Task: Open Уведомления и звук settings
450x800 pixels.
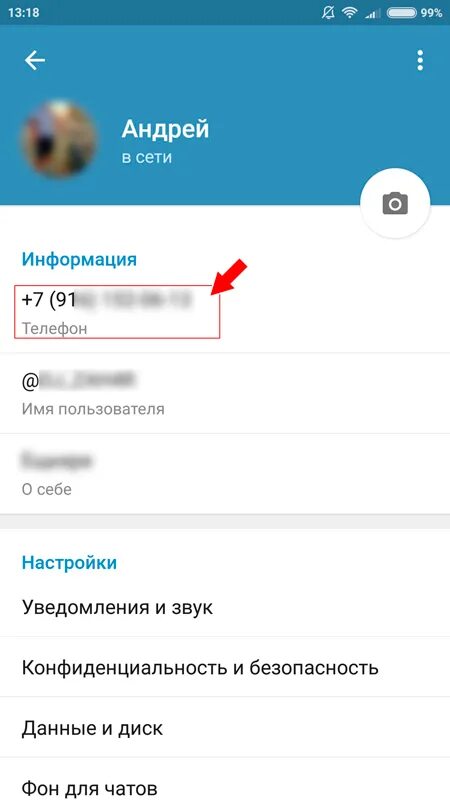Action: click(x=225, y=608)
